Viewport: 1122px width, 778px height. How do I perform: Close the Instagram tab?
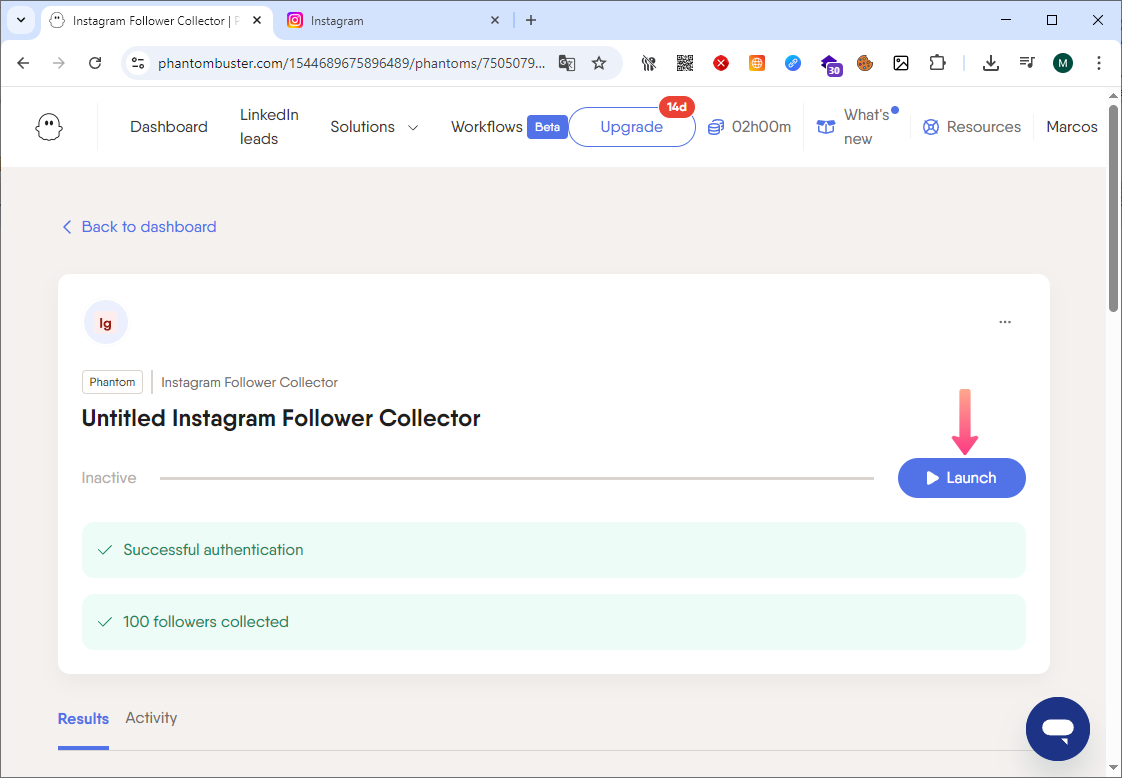(x=494, y=21)
